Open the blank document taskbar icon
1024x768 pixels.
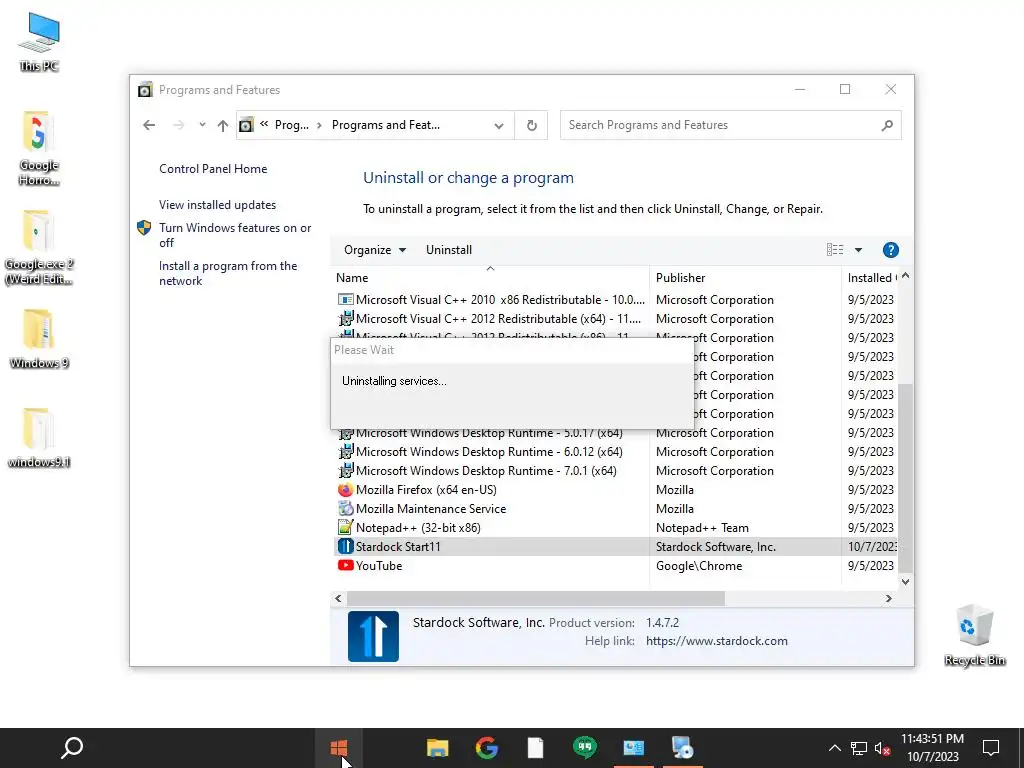(536, 748)
